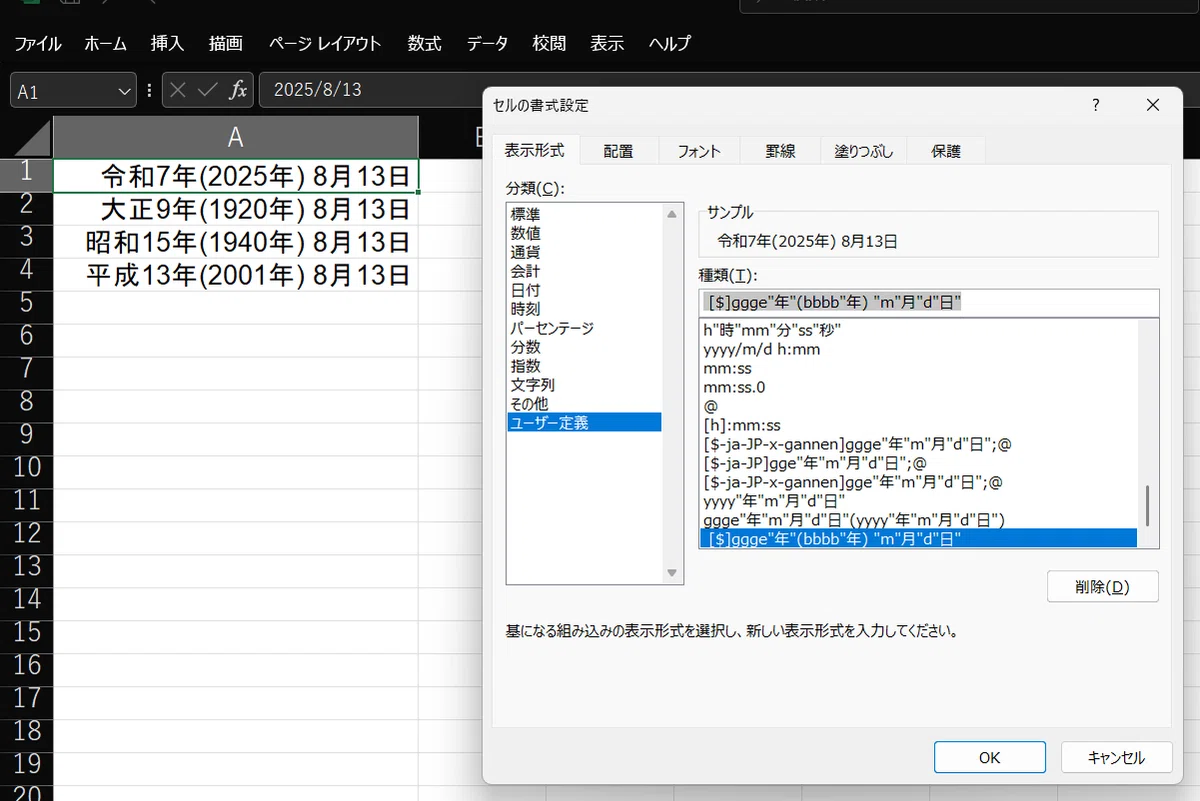Select 分数 in category list
Image resolution: width=1200 pixels, height=801 pixels.
point(585,347)
